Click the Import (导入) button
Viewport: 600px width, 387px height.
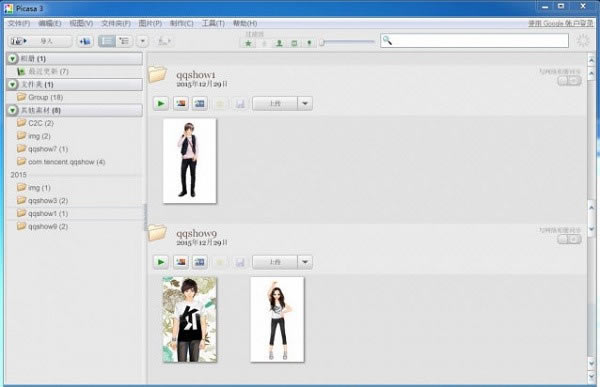(40, 41)
